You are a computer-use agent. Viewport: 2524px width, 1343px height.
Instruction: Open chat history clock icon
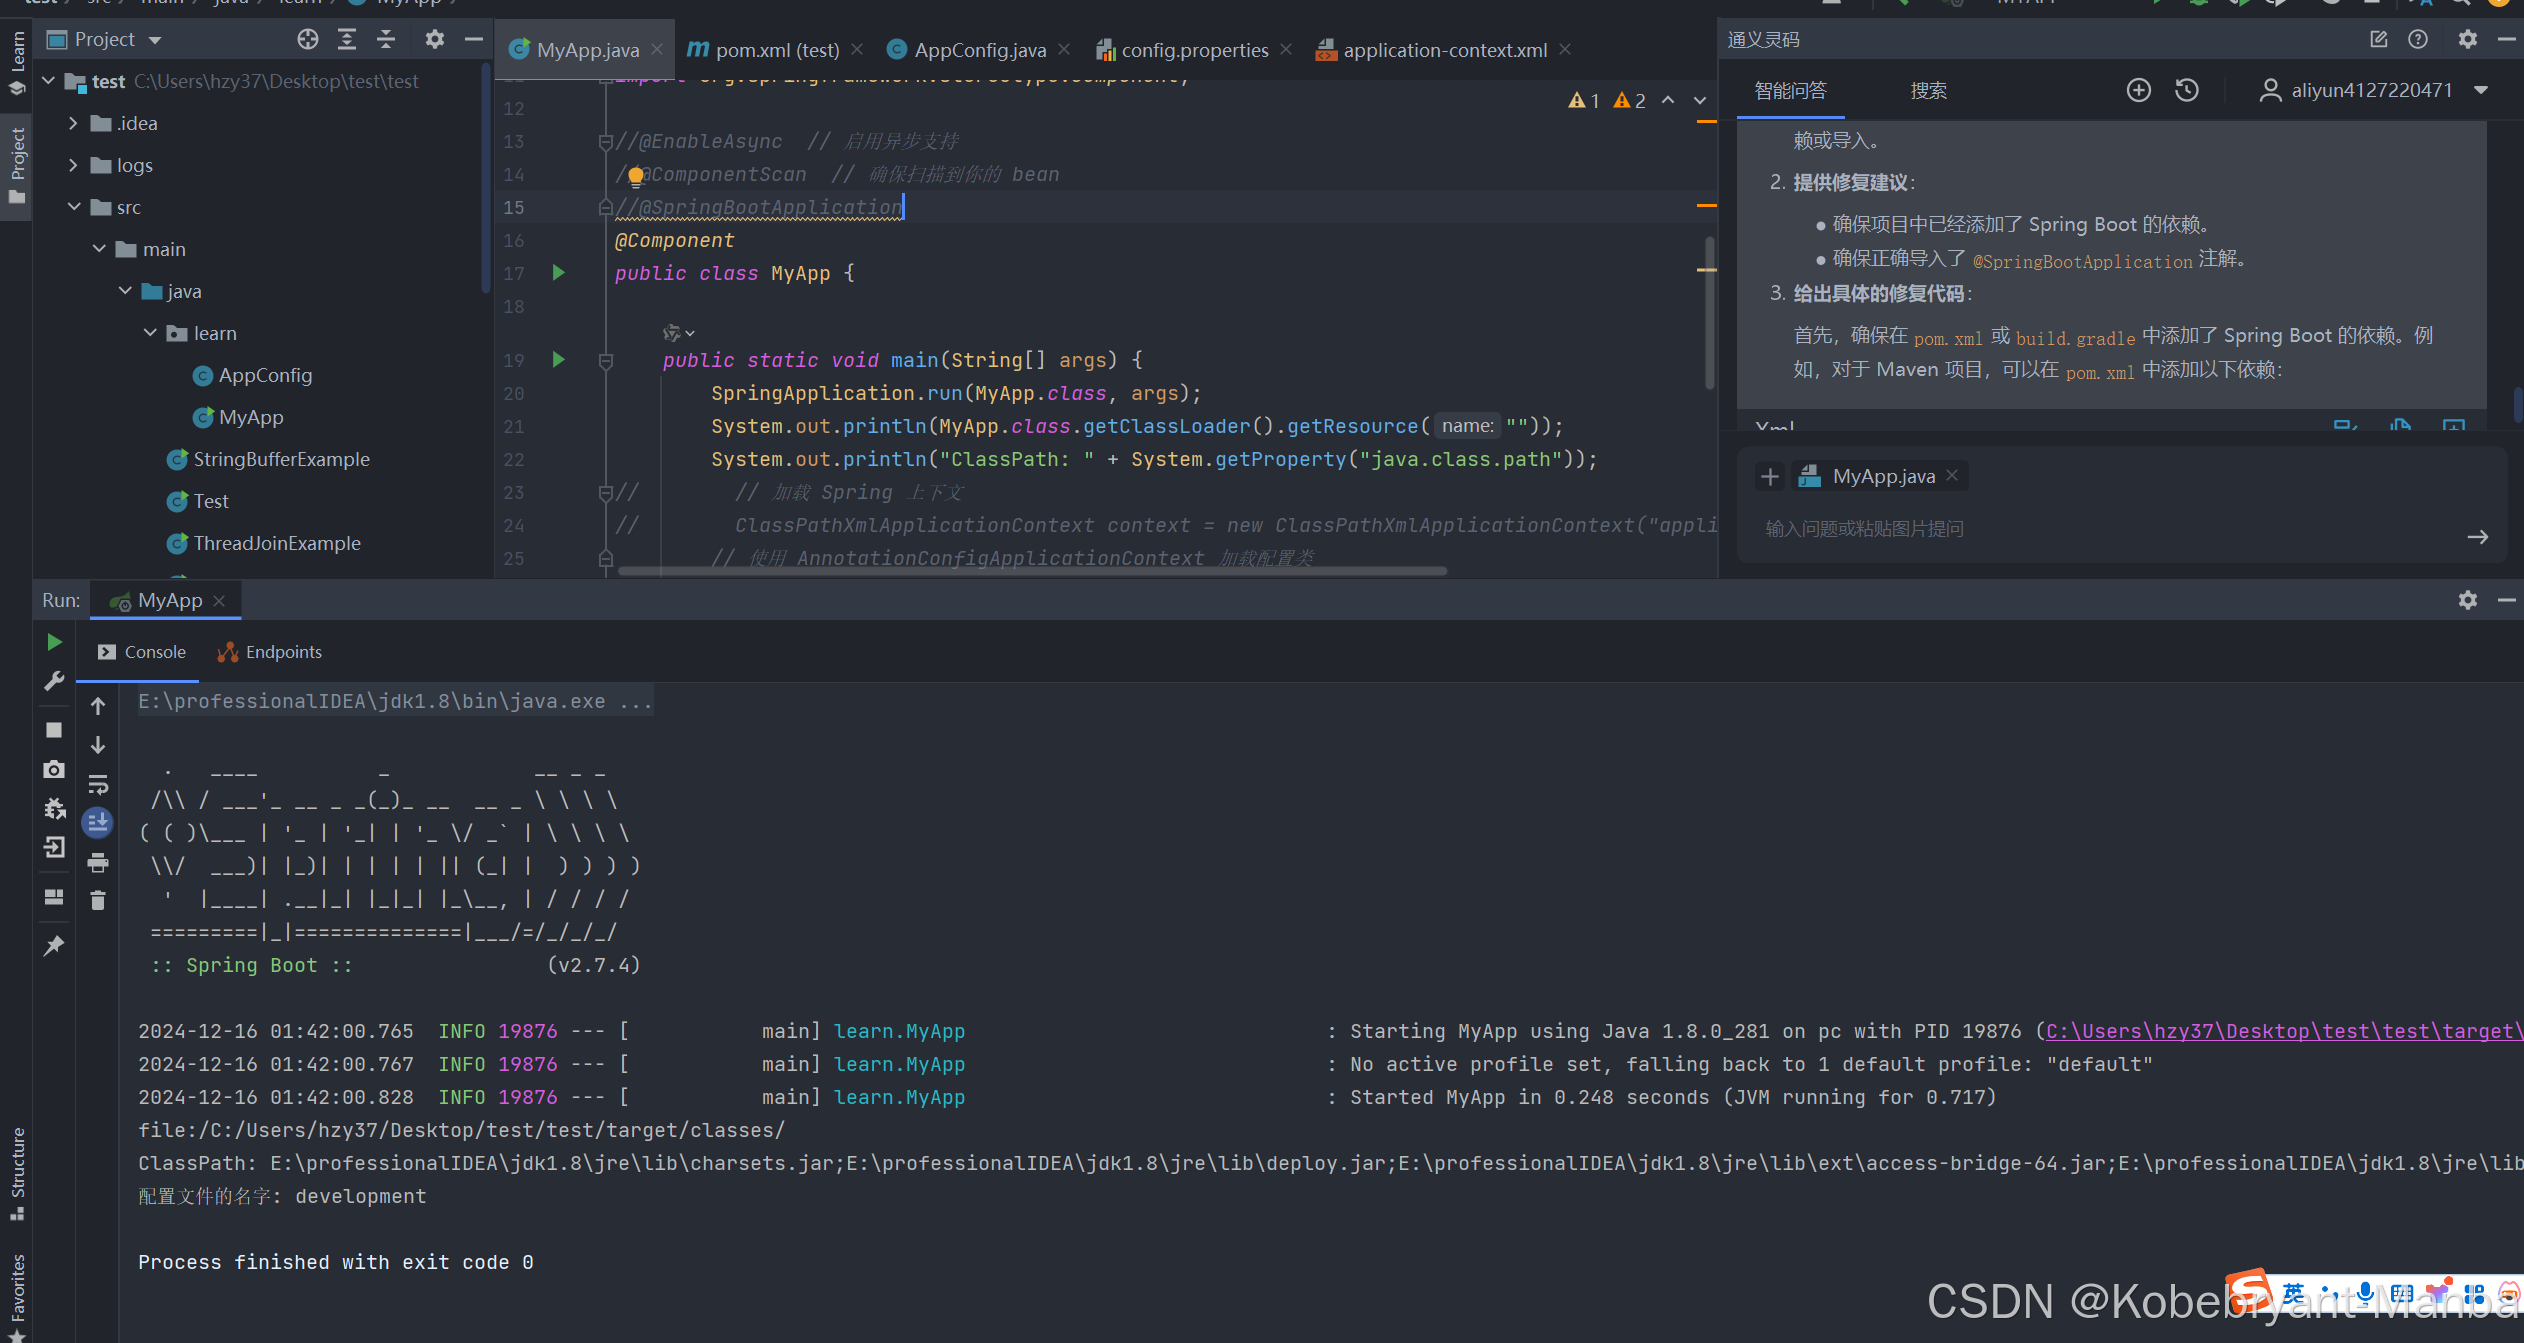(2187, 90)
